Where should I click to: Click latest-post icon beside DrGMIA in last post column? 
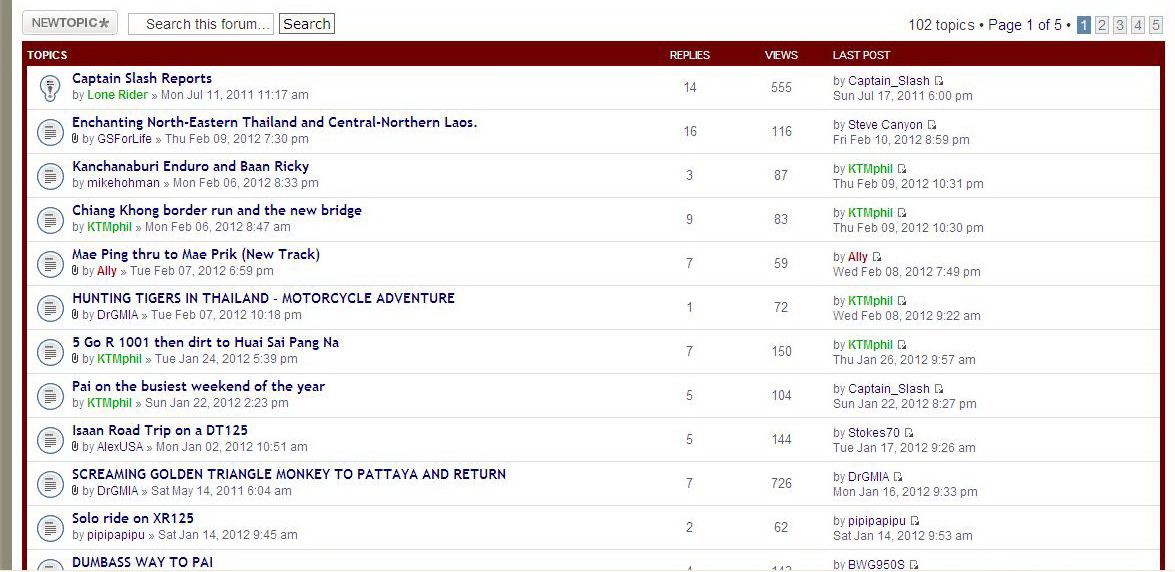tap(898, 477)
